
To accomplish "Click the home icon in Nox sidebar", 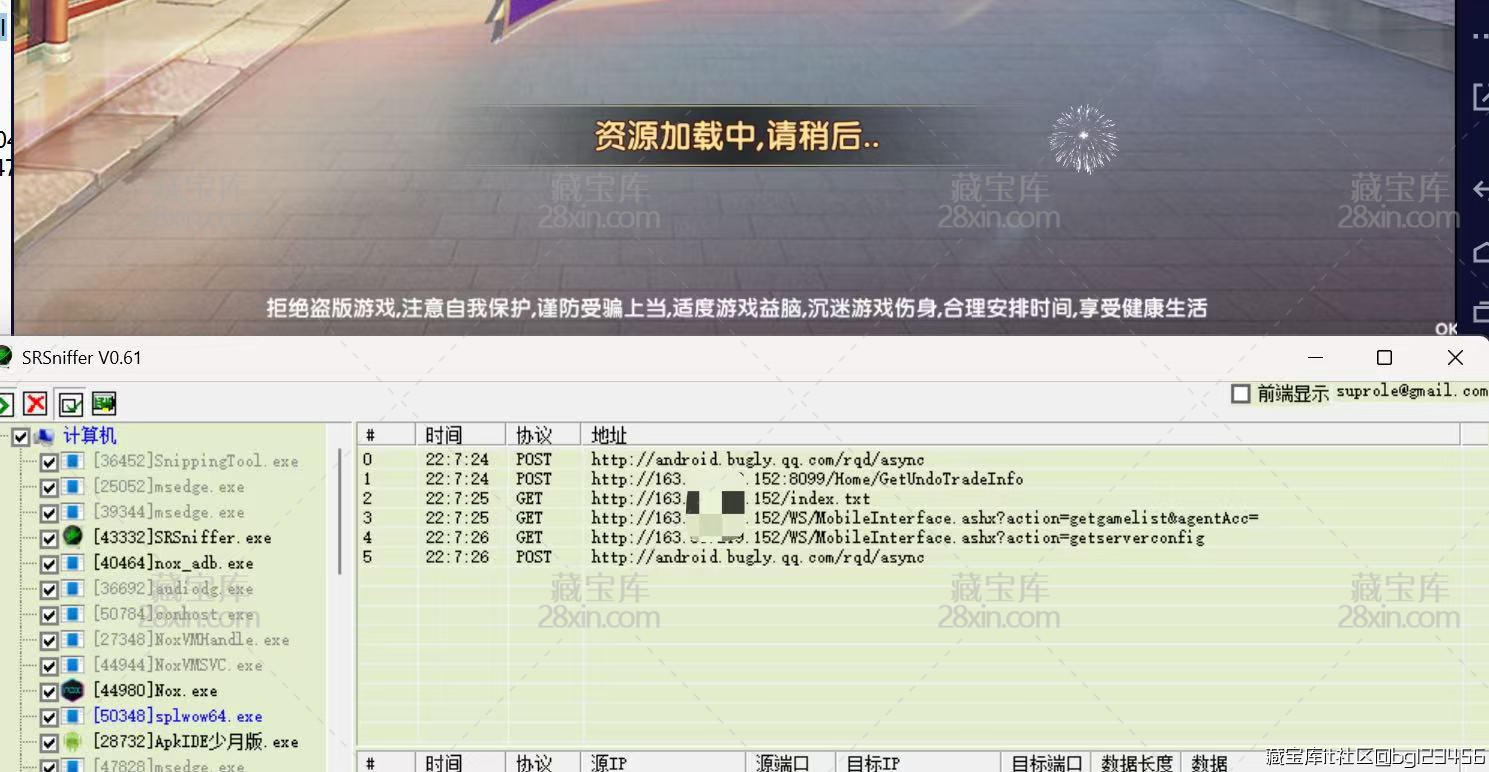I will 1481,253.
